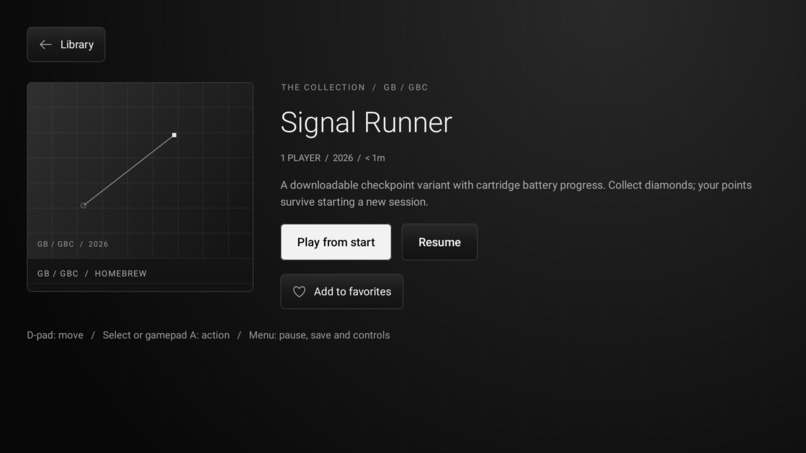Click the heart icon in Add to favorites

pyautogui.click(x=299, y=292)
